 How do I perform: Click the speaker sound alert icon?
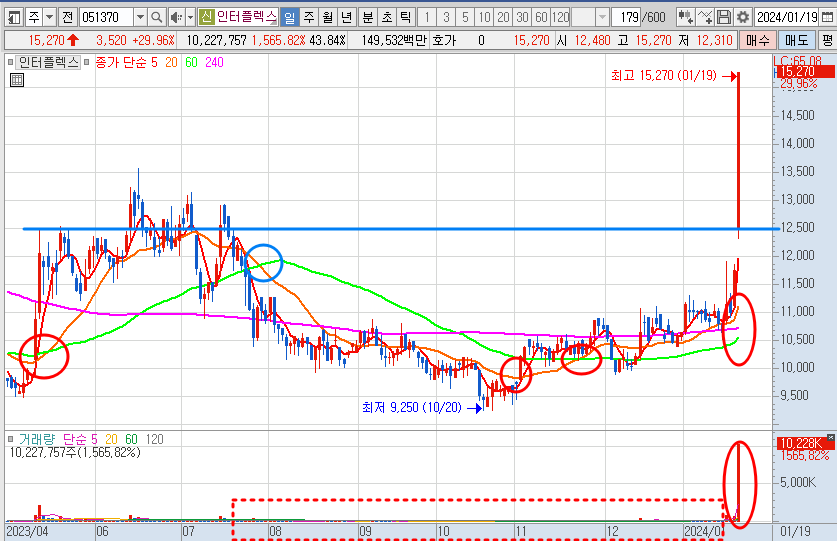pyautogui.click(x=176, y=18)
